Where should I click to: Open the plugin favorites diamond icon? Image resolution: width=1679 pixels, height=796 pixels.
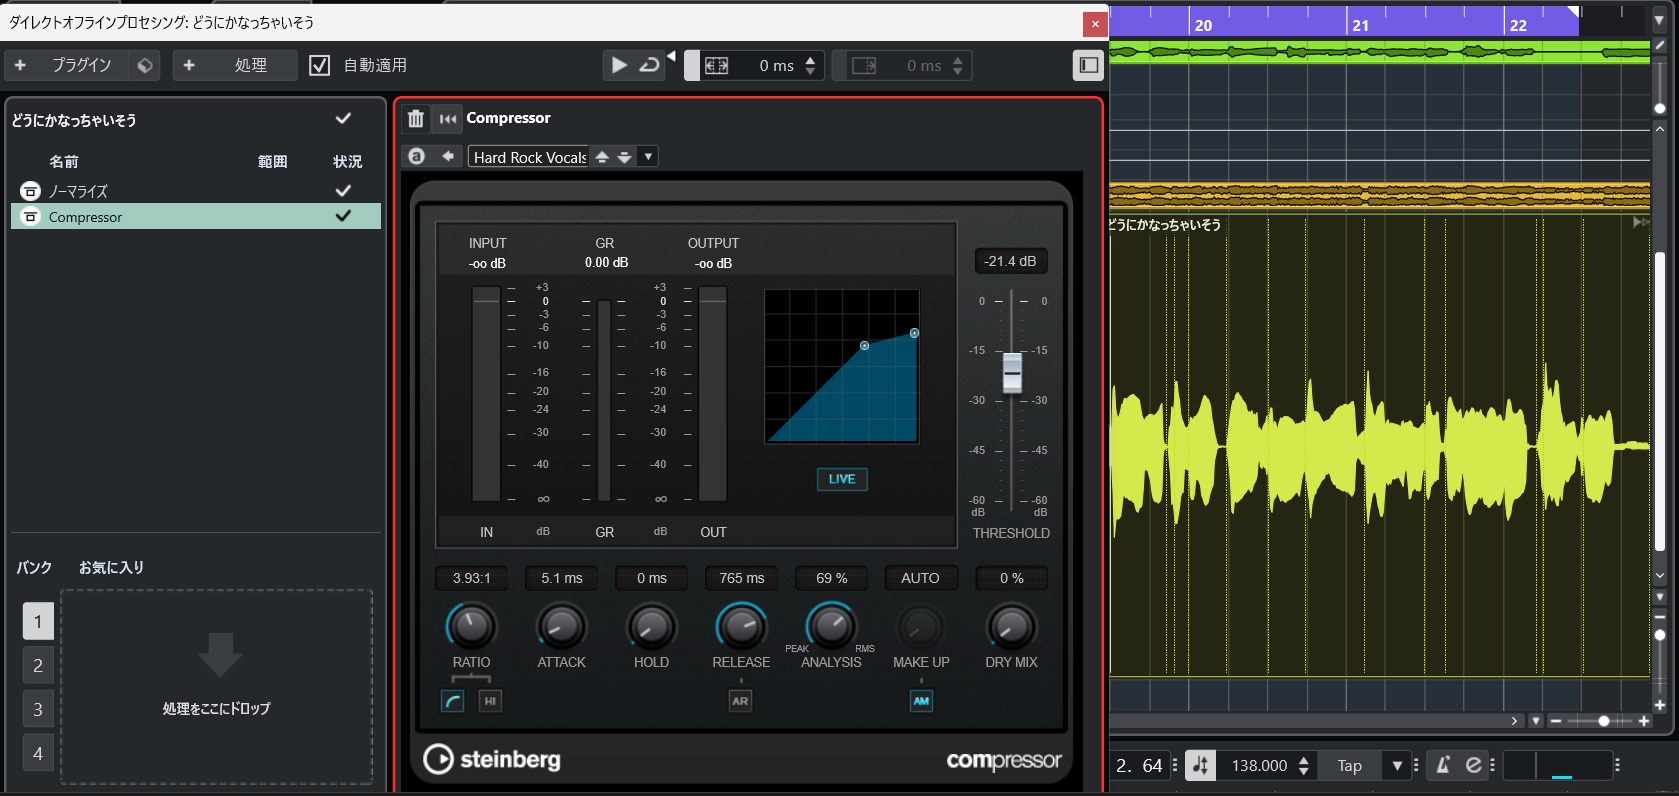pos(145,65)
